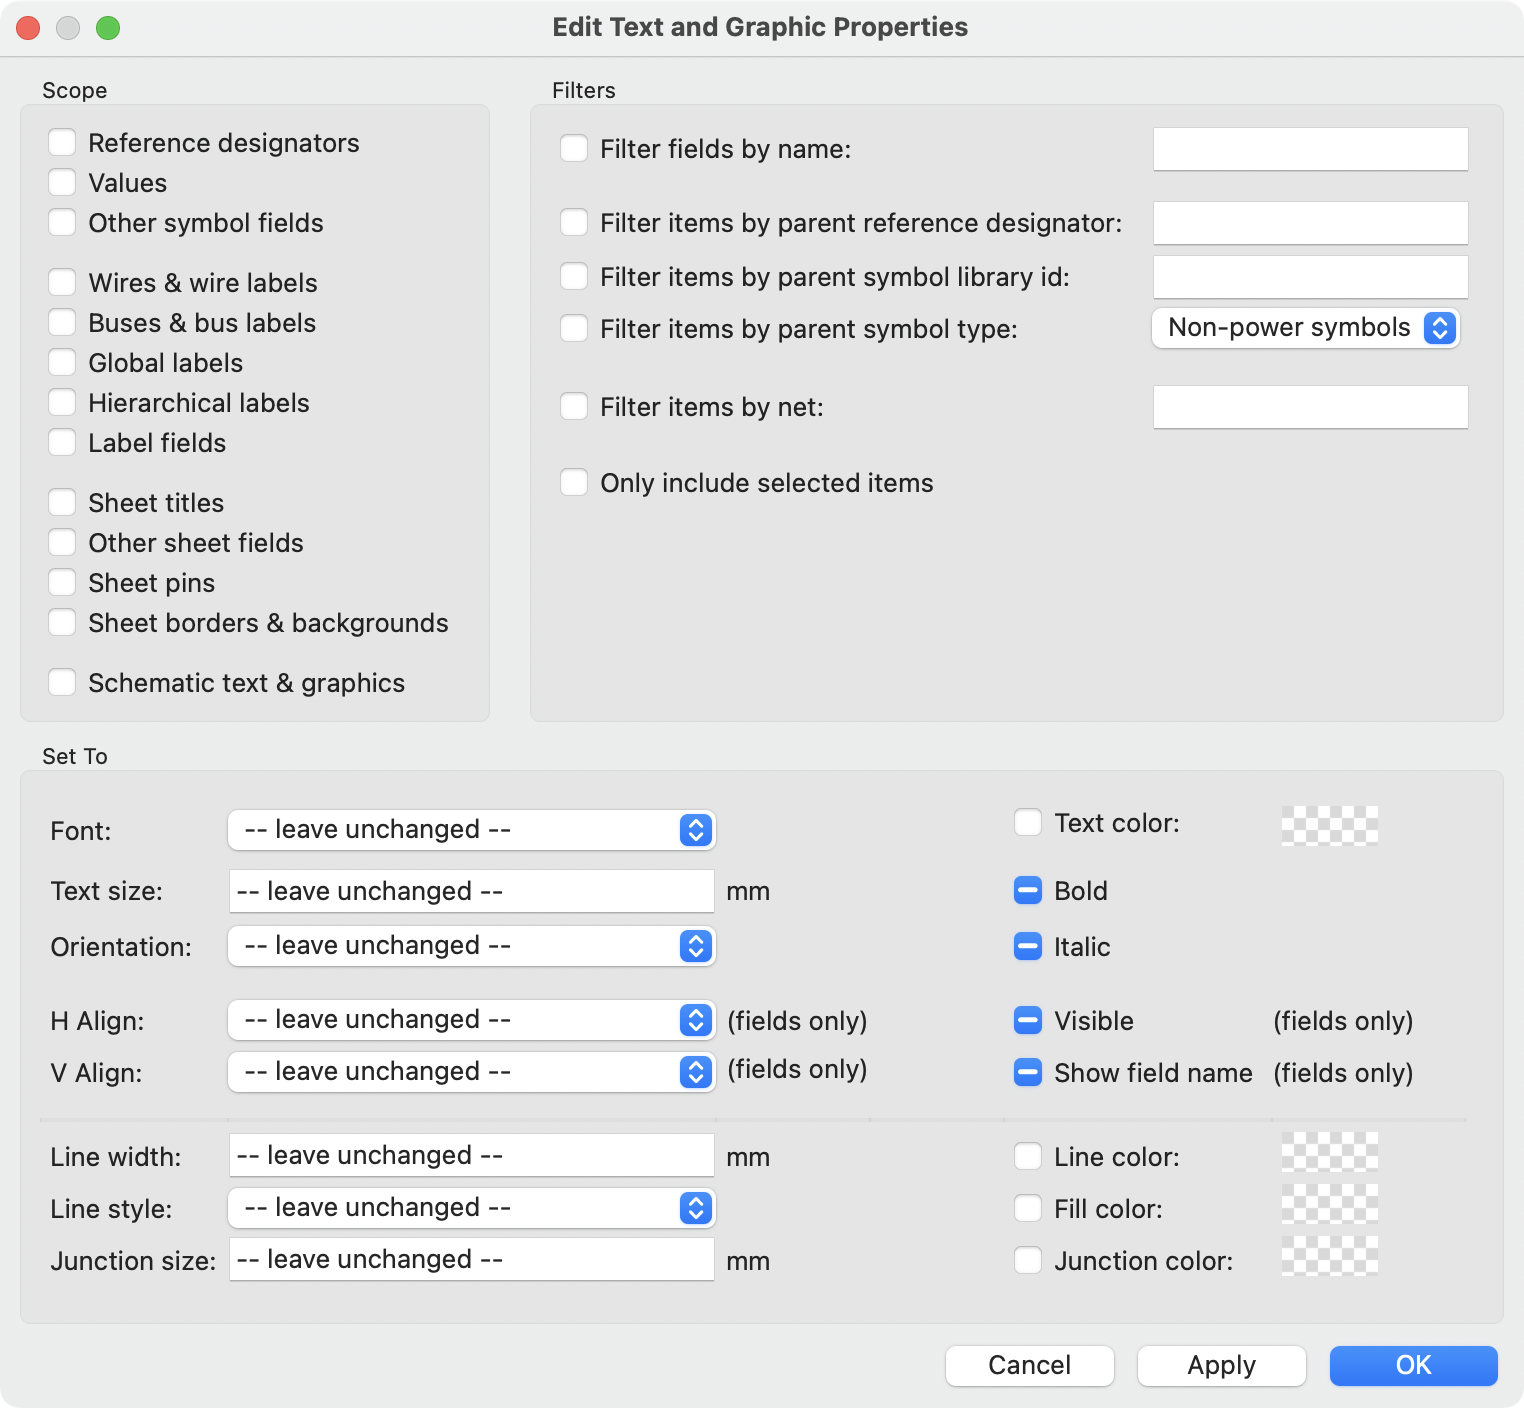Enable the Sheet titles scope
Image resolution: width=1524 pixels, height=1408 pixels.
(x=62, y=502)
